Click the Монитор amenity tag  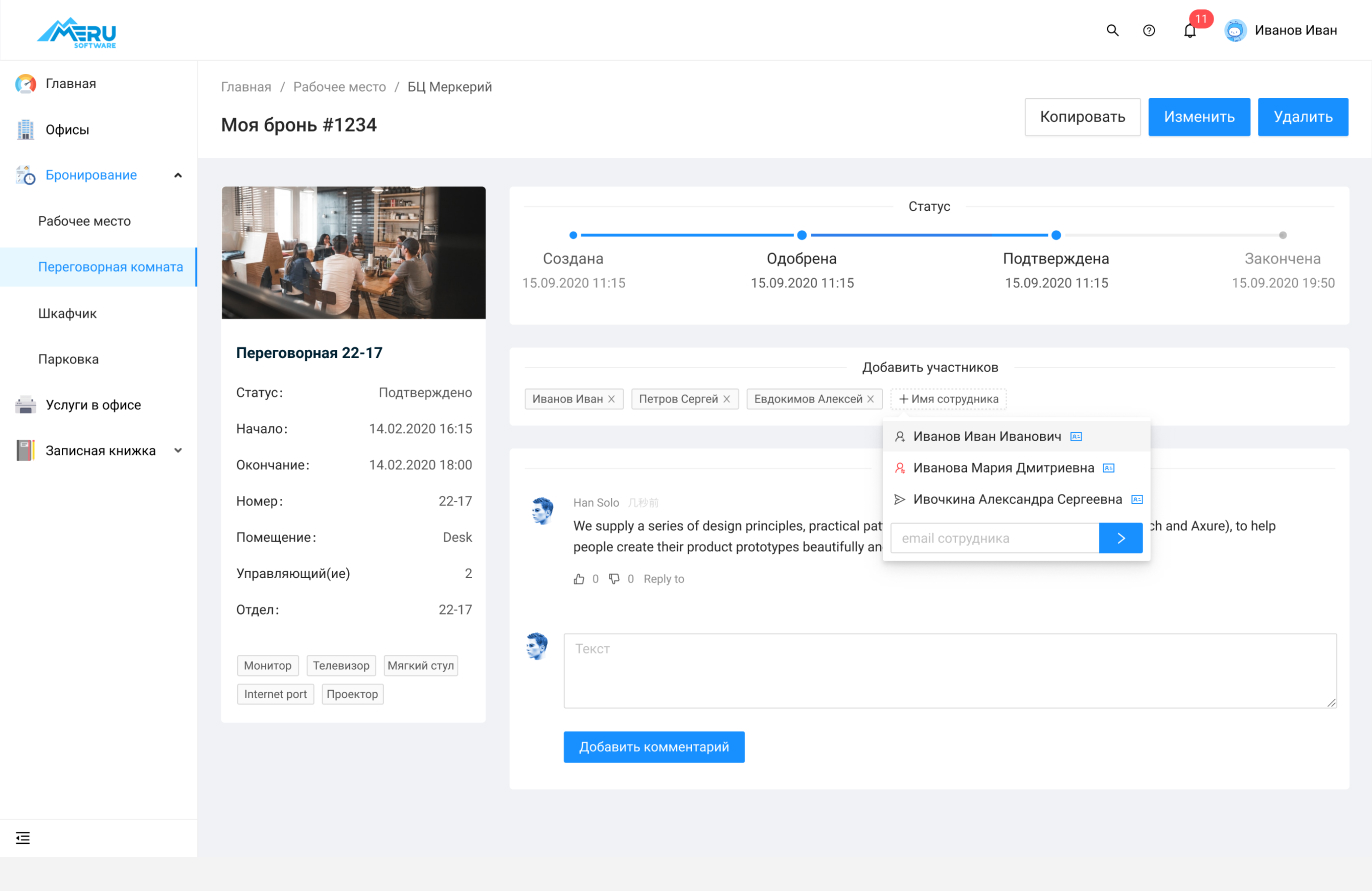[268, 665]
